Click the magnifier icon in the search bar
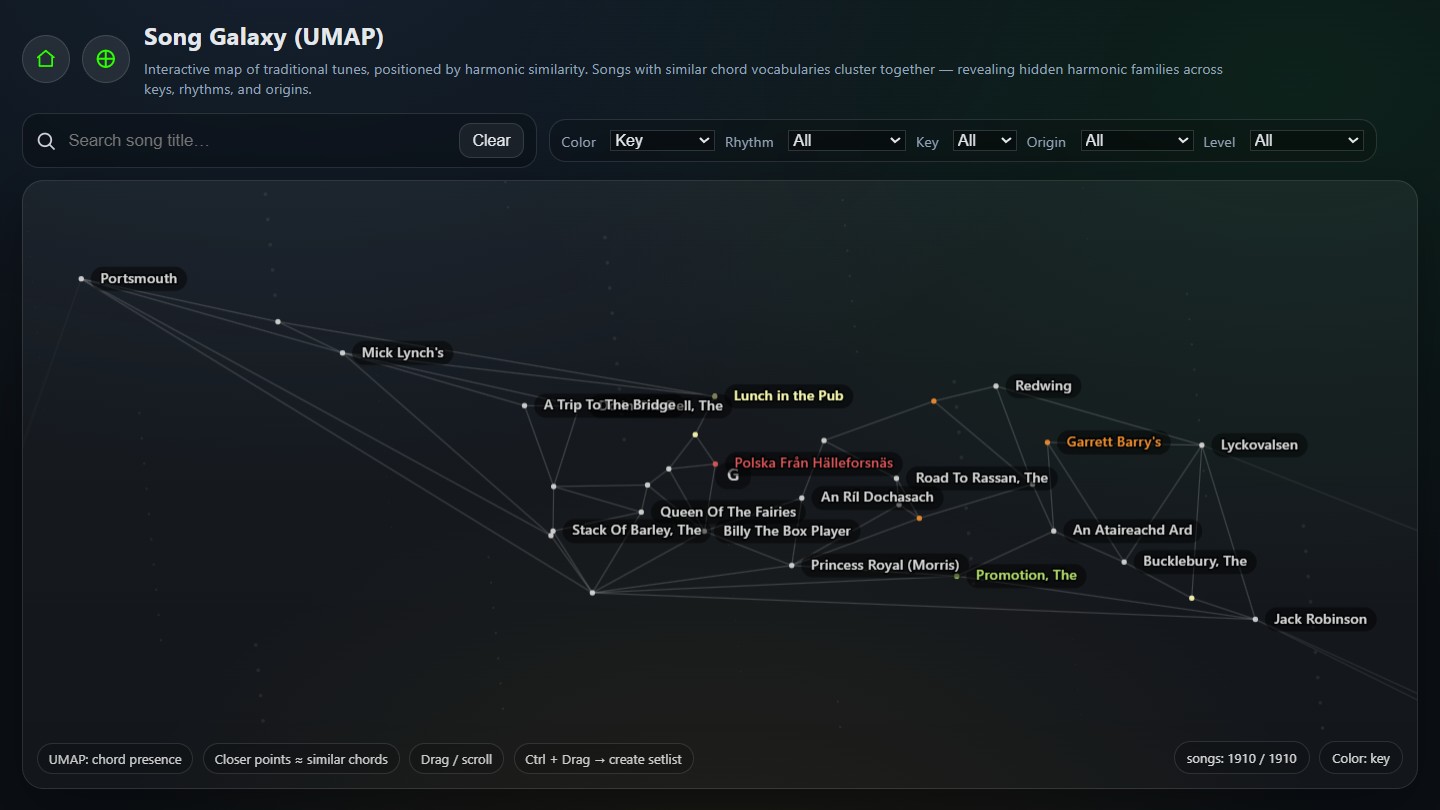Screen dimensions: 1440x810 click(46, 141)
